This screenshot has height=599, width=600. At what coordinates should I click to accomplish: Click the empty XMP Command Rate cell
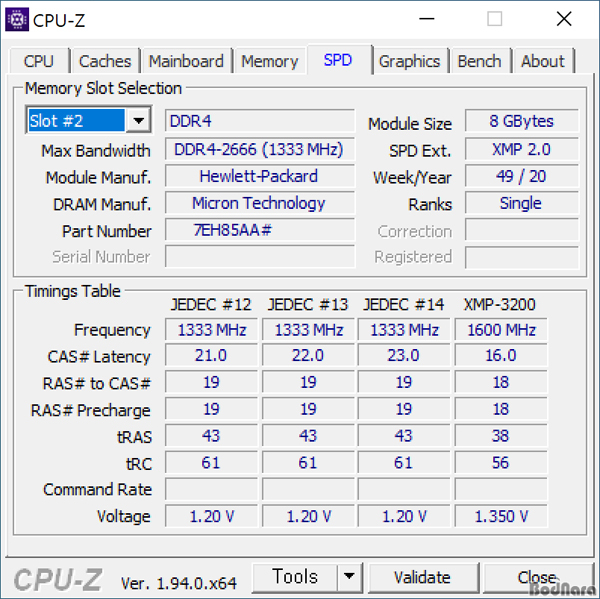tap(501, 489)
